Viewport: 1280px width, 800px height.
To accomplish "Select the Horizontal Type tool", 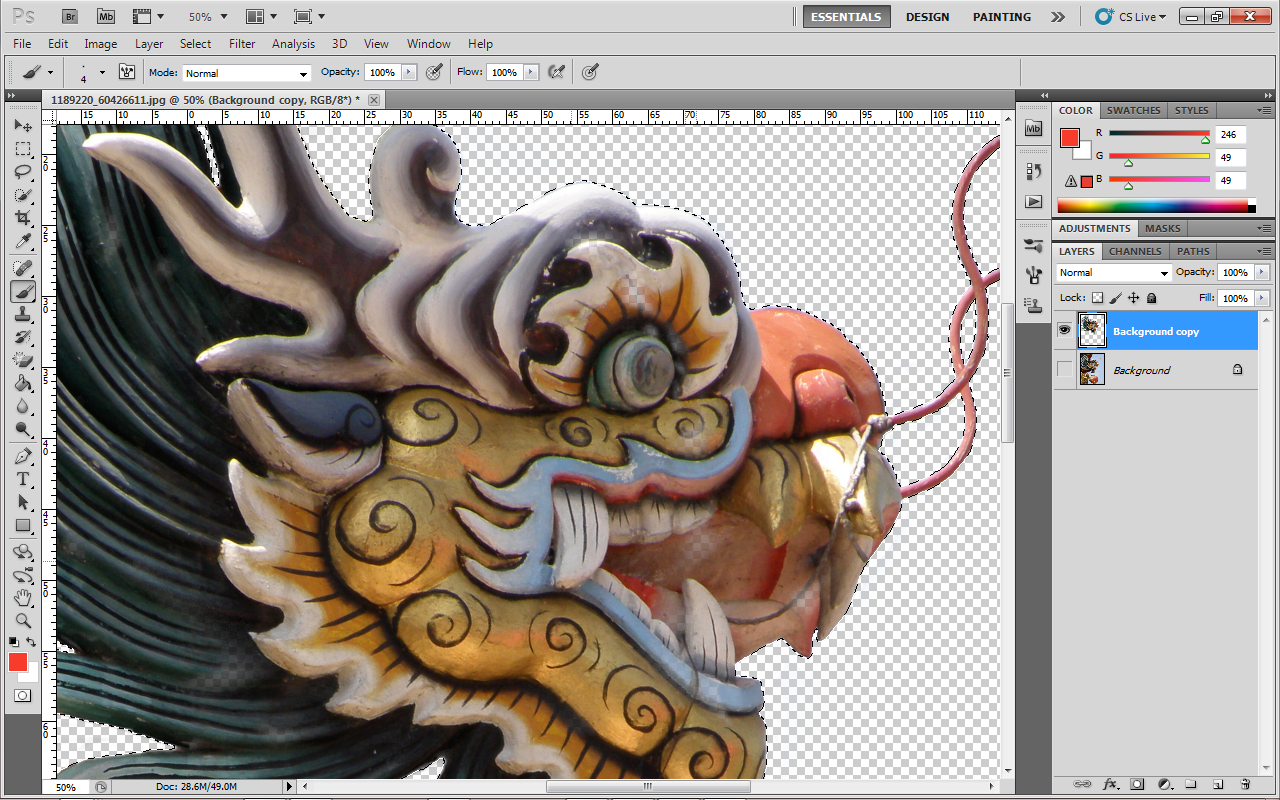I will click(23, 479).
